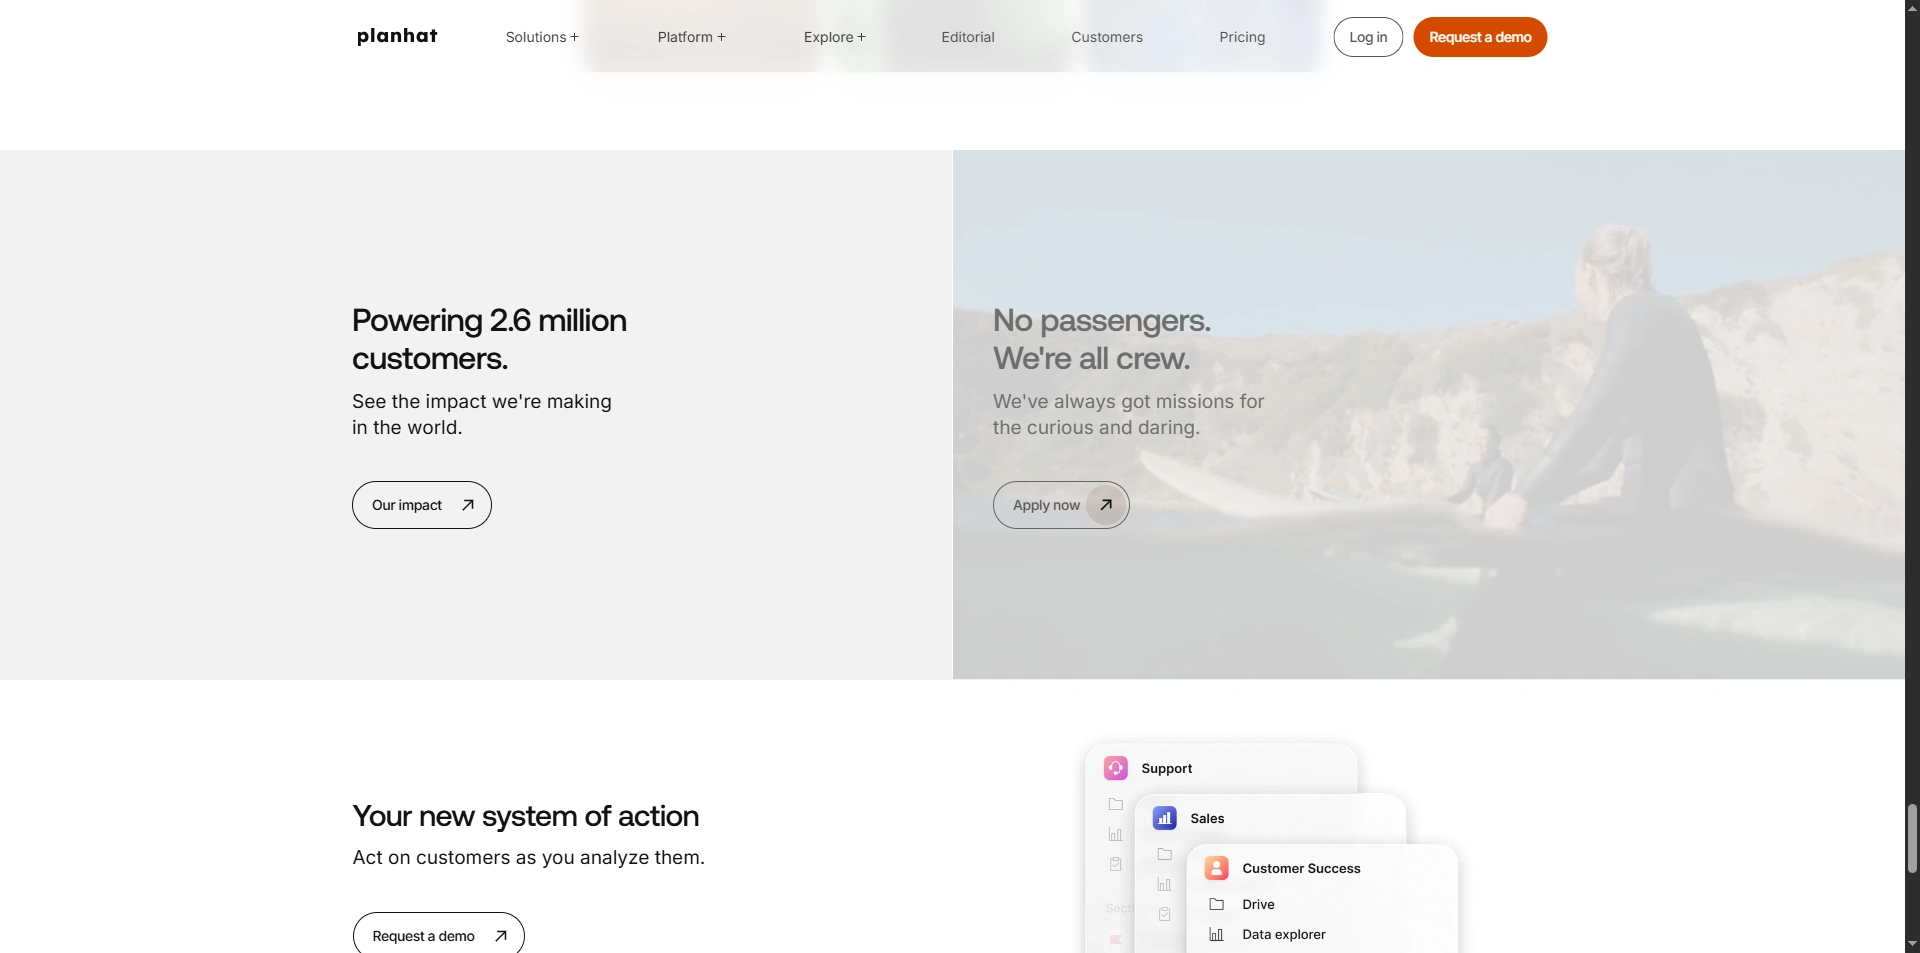Click the planhat logo
The width and height of the screenshot is (1920, 953).
[x=397, y=37]
